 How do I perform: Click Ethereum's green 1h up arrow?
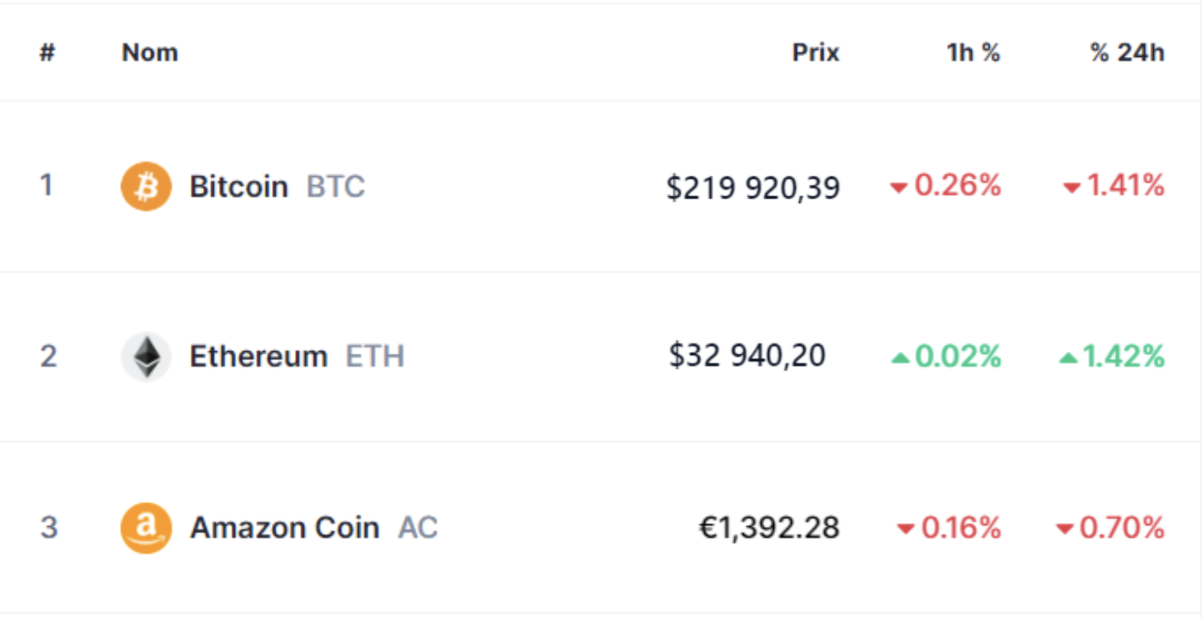[899, 358]
